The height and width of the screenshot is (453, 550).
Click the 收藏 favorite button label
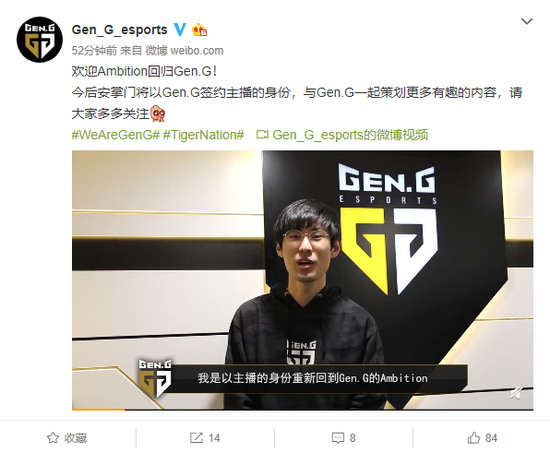(x=75, y=438)
